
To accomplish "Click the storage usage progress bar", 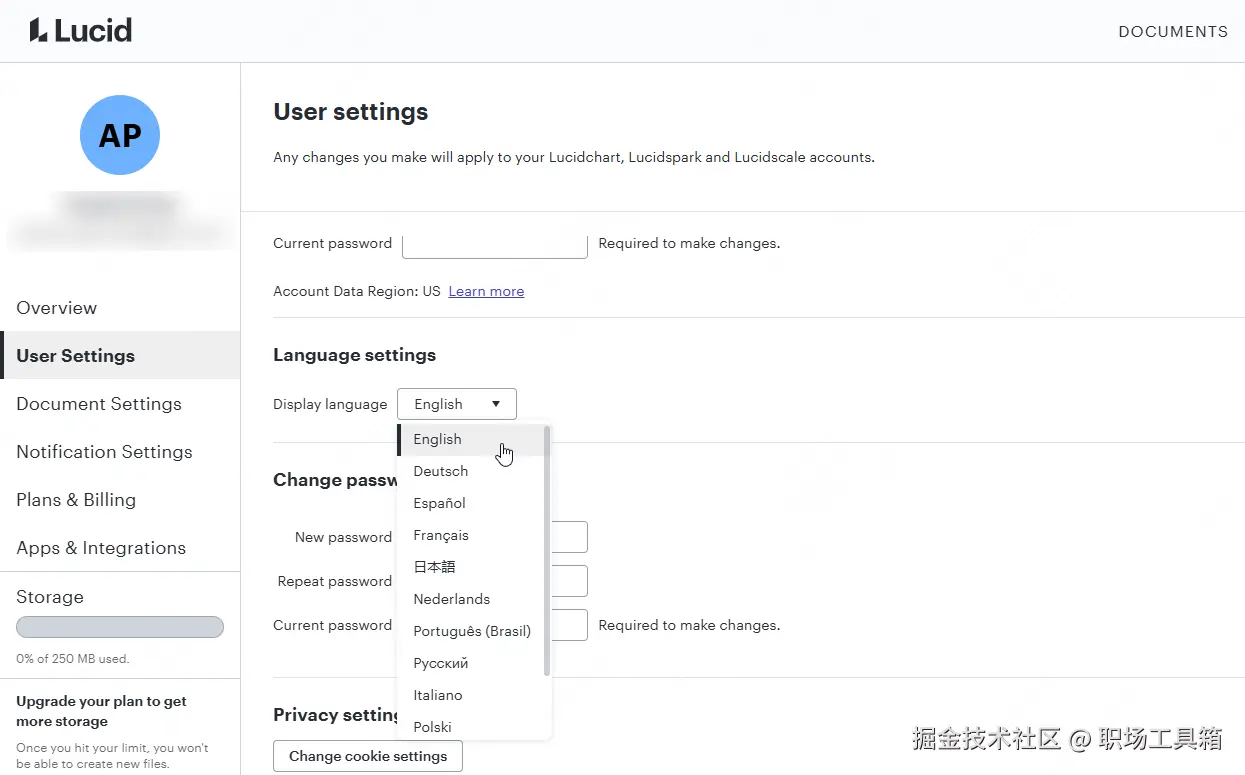I will pos(120,627).
